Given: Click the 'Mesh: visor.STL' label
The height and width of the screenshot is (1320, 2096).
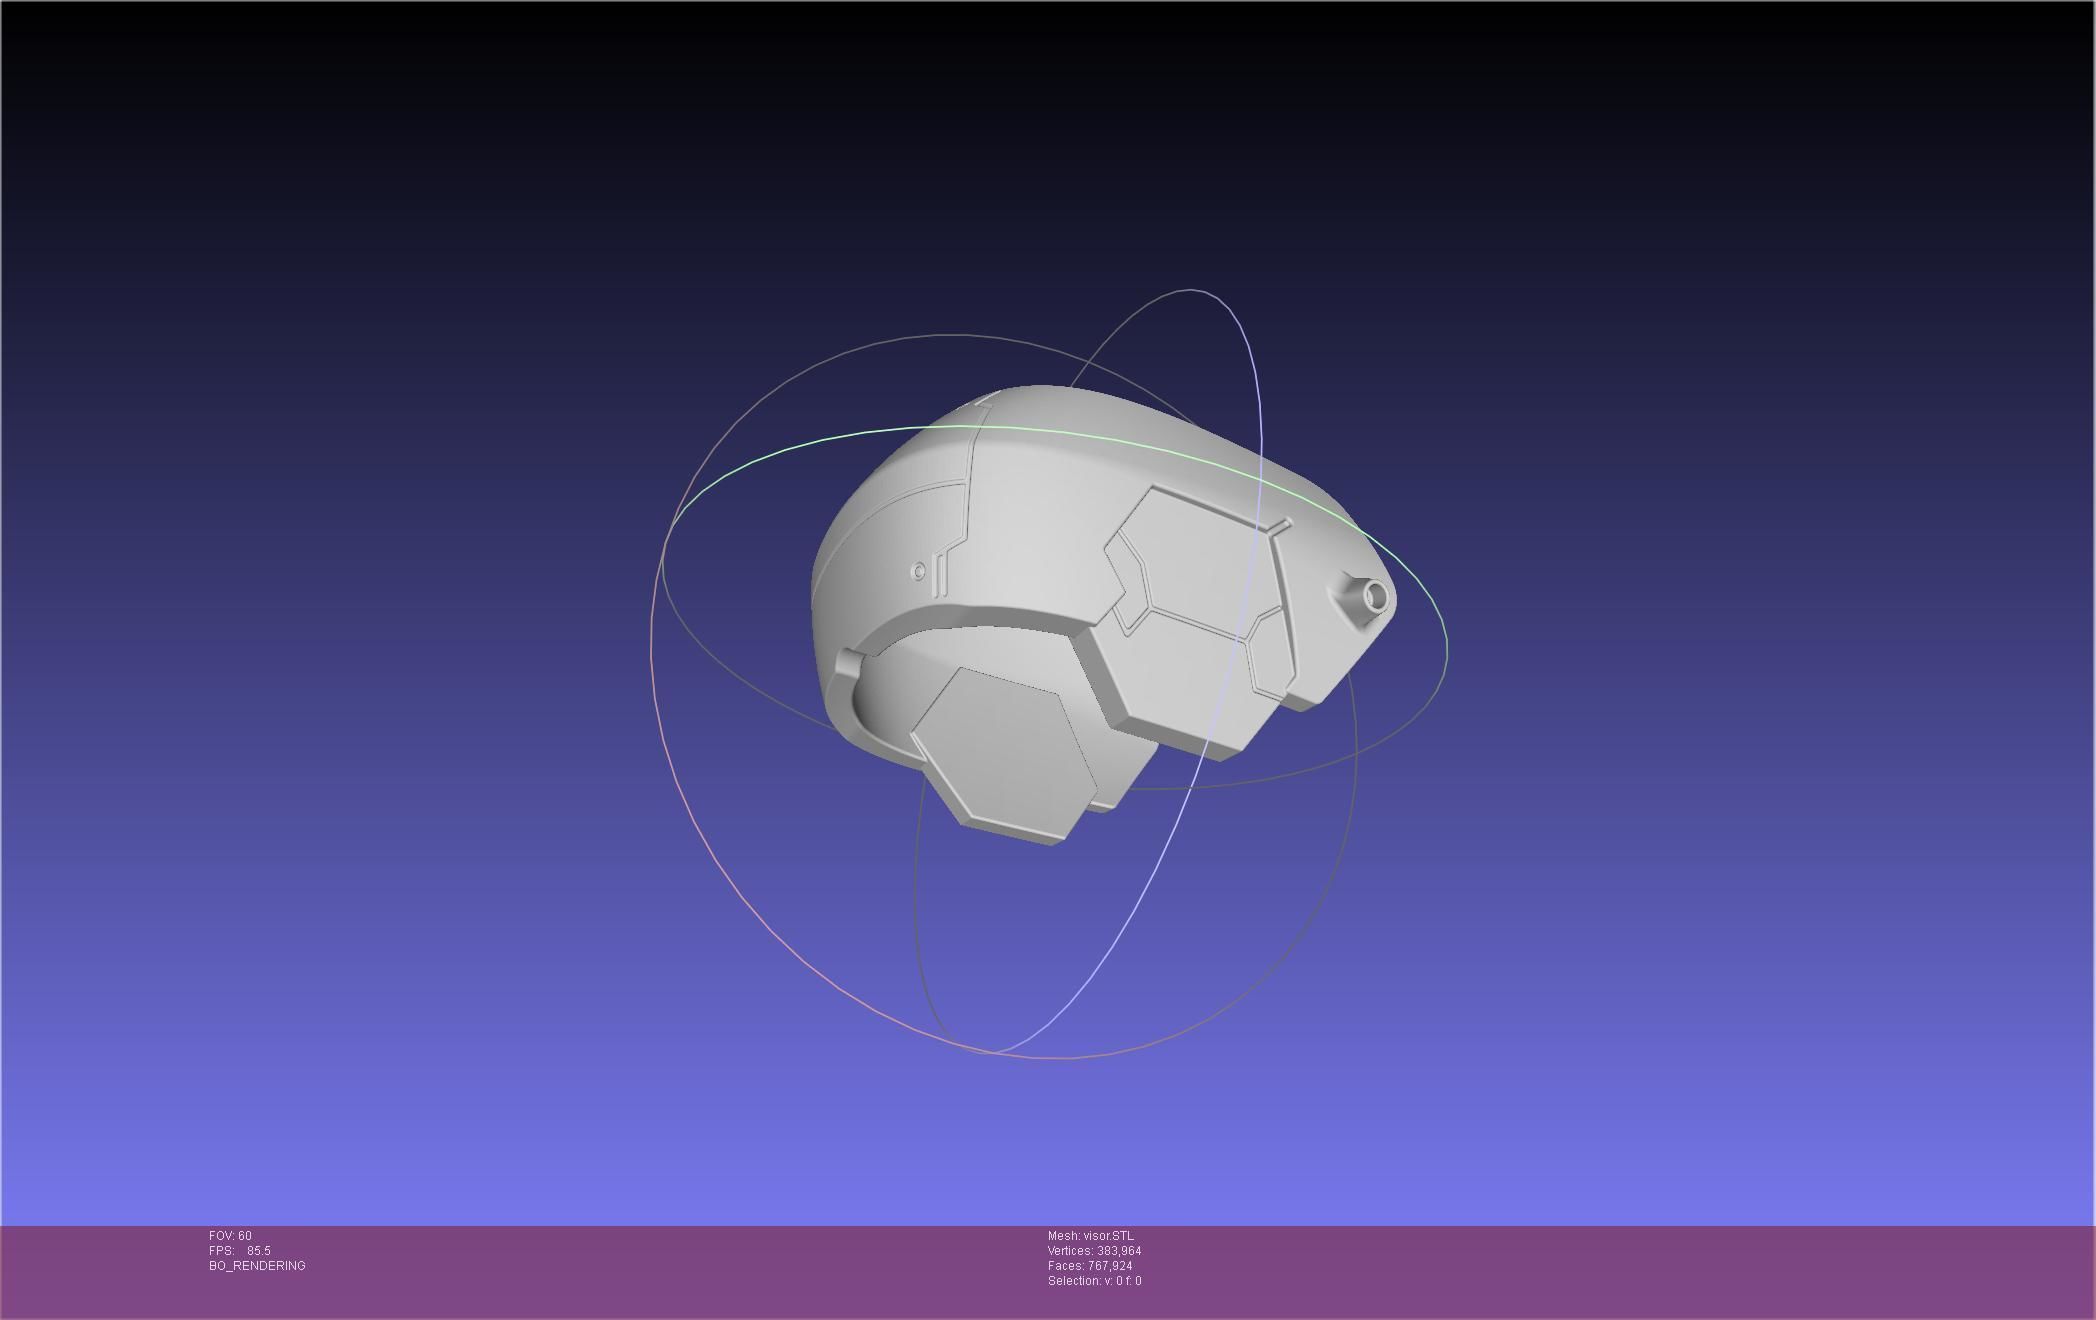Looking at the screenshot, I should [x=1091, y=1236].
